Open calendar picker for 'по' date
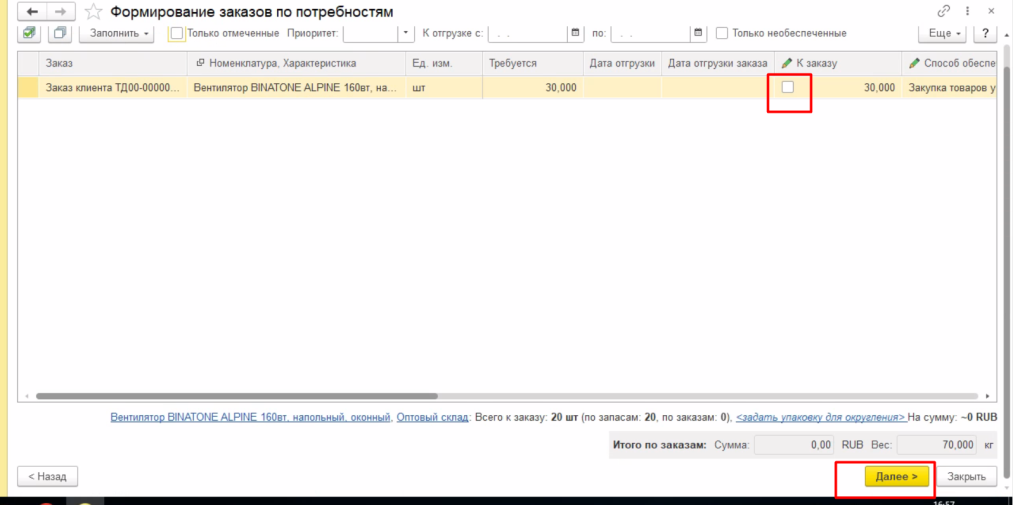1013x505 pixels. coord(698,33)
